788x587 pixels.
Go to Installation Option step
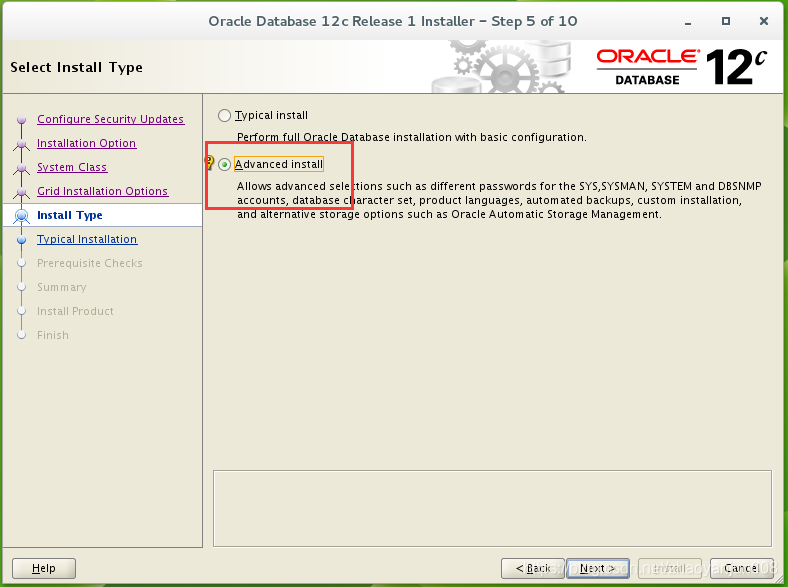(86, 143)
